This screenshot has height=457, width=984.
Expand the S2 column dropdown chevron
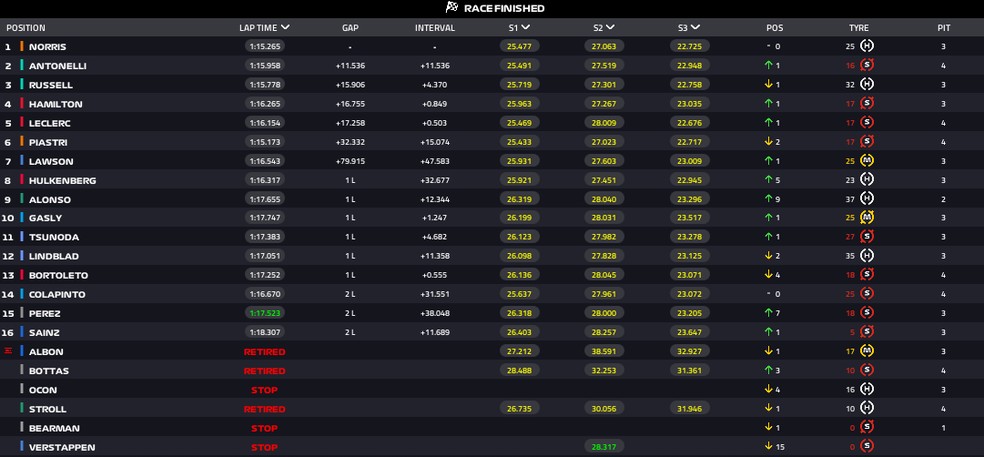611,28
